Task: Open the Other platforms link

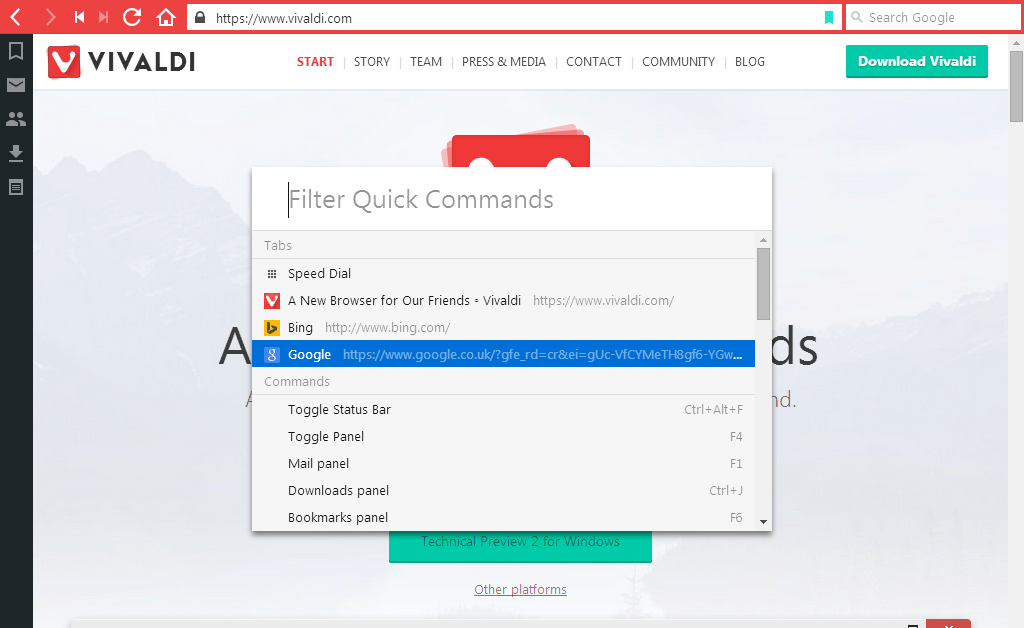Action: click(520, 589)
